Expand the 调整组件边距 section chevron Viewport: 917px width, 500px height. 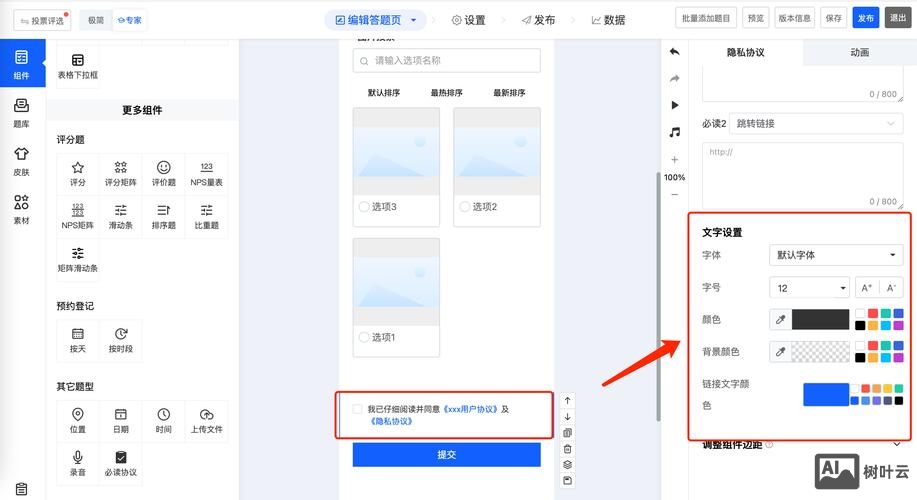(x=897, y=444)
